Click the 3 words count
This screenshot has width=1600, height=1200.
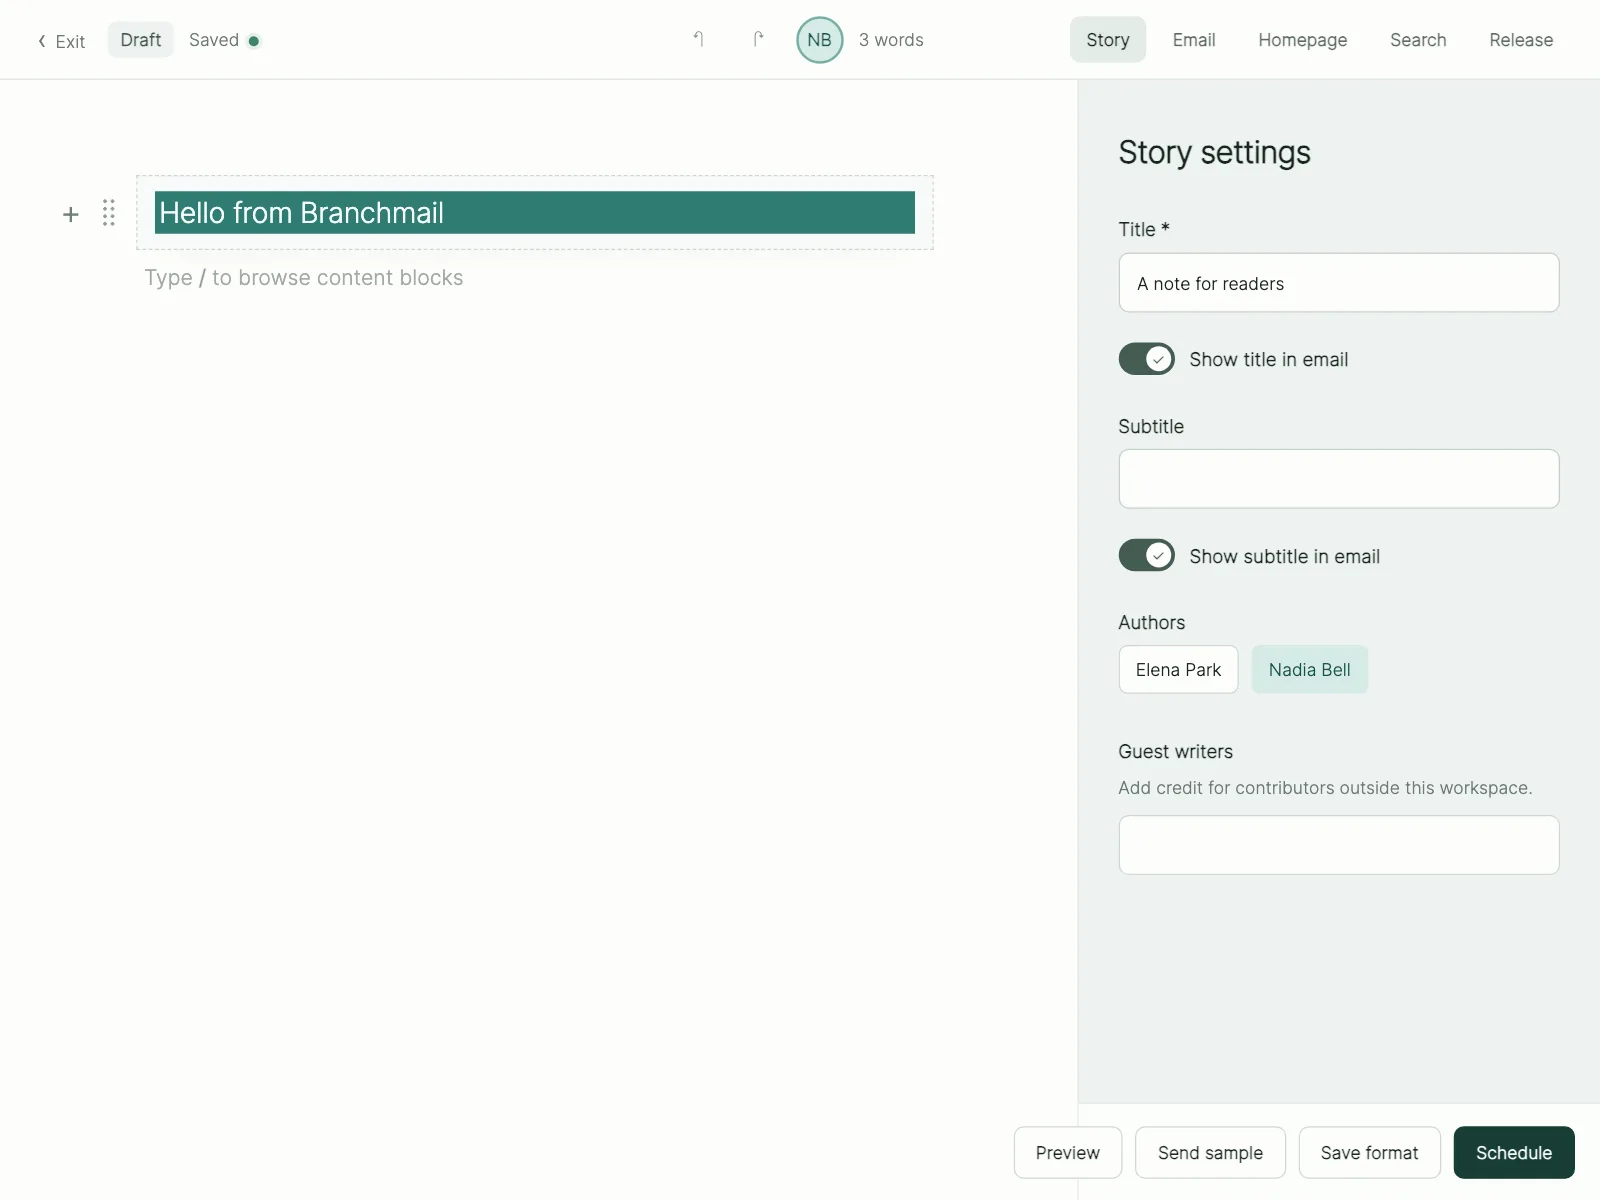(891, 40)
